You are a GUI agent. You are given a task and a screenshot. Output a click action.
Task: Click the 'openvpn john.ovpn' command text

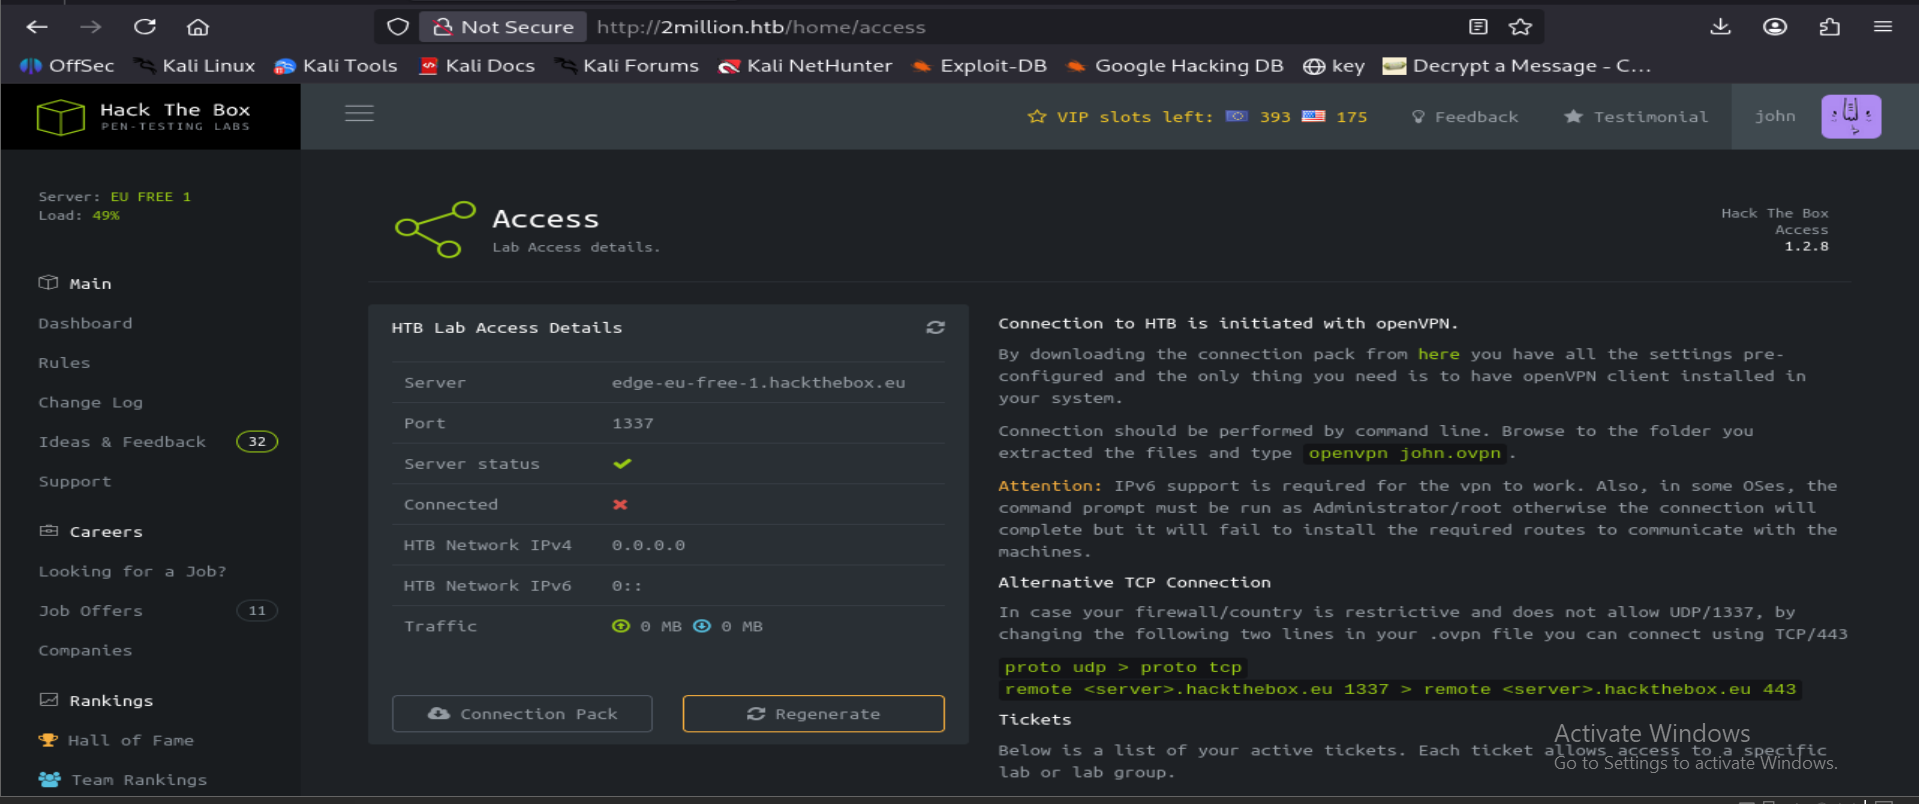1405,453
